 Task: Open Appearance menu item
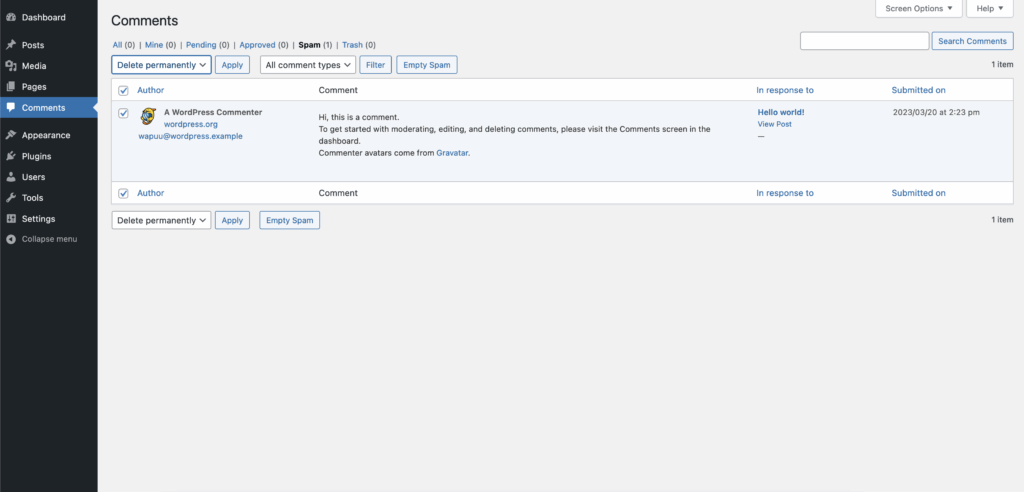point(48,135)
